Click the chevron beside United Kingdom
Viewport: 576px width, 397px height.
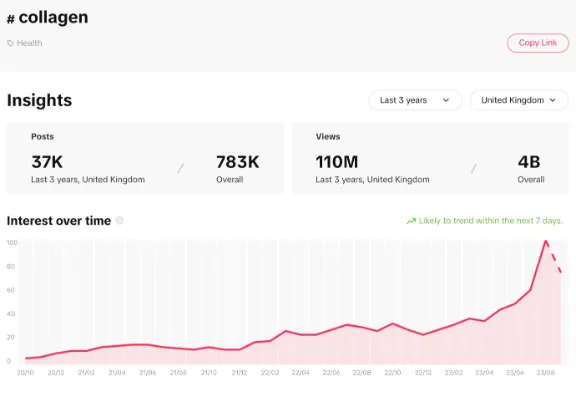point(552,100)
